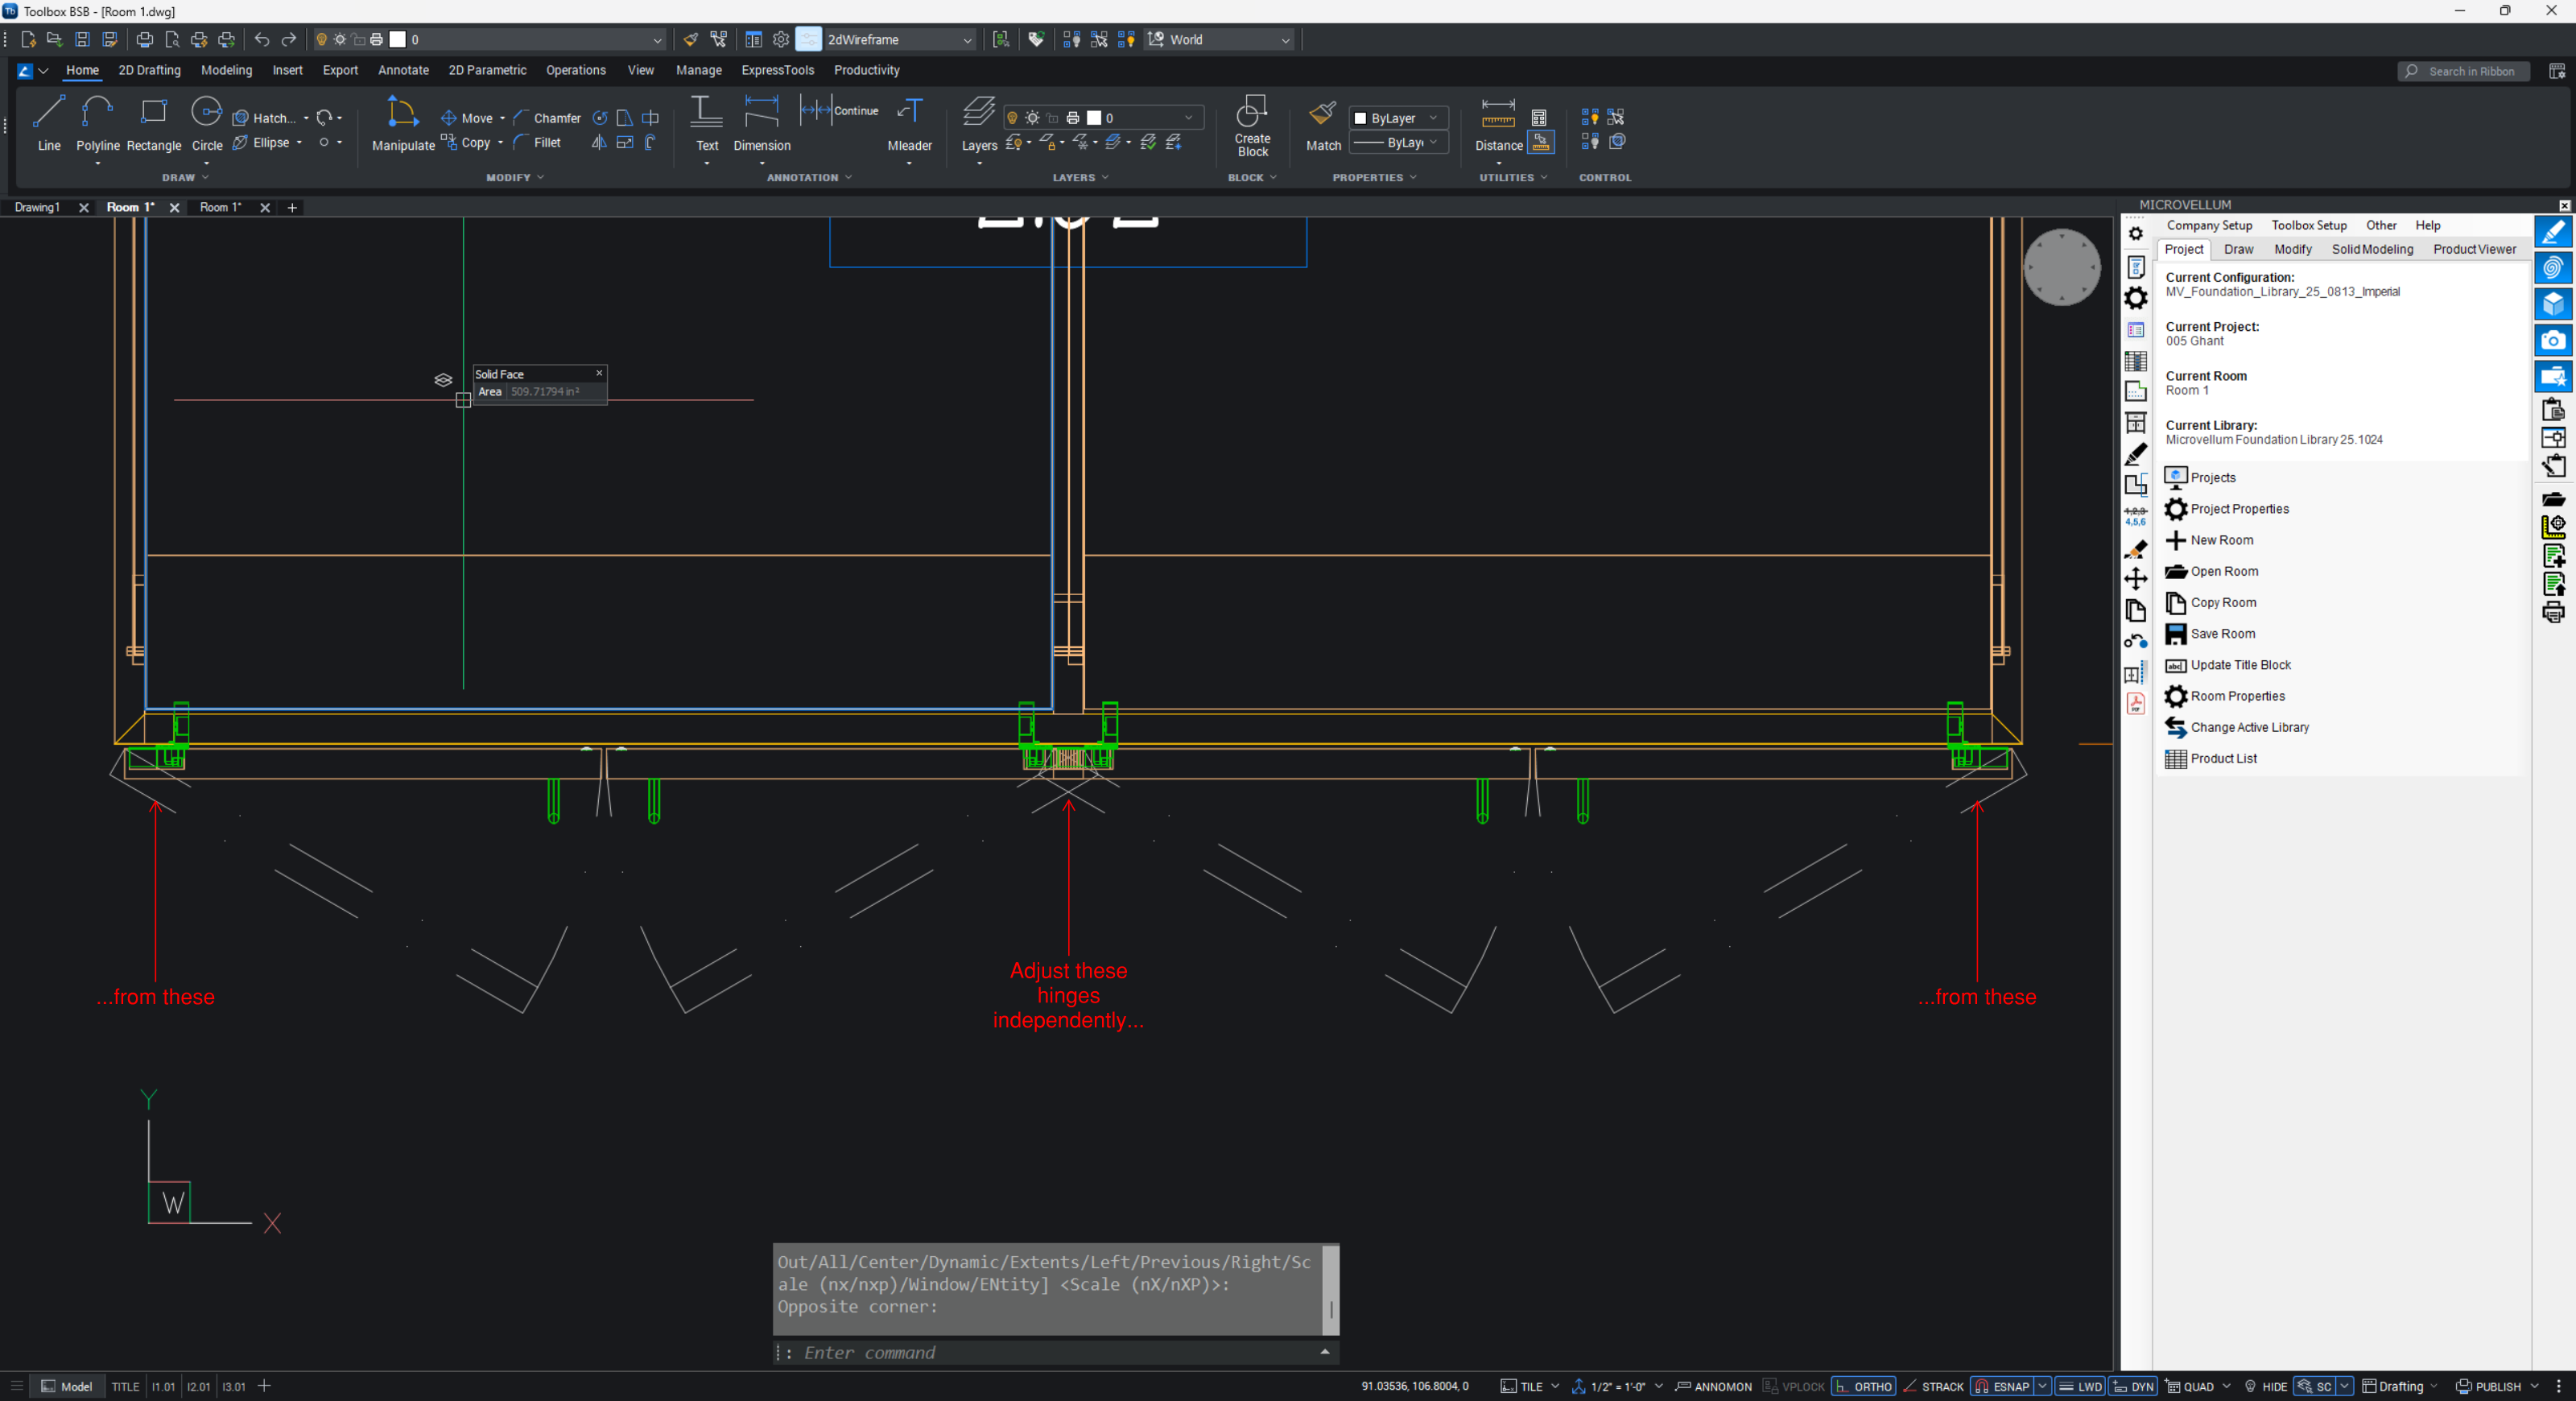Click the New Room link
Image resolution: width=2576 pixels, height=1401 pixels.
click(2221, 540)
